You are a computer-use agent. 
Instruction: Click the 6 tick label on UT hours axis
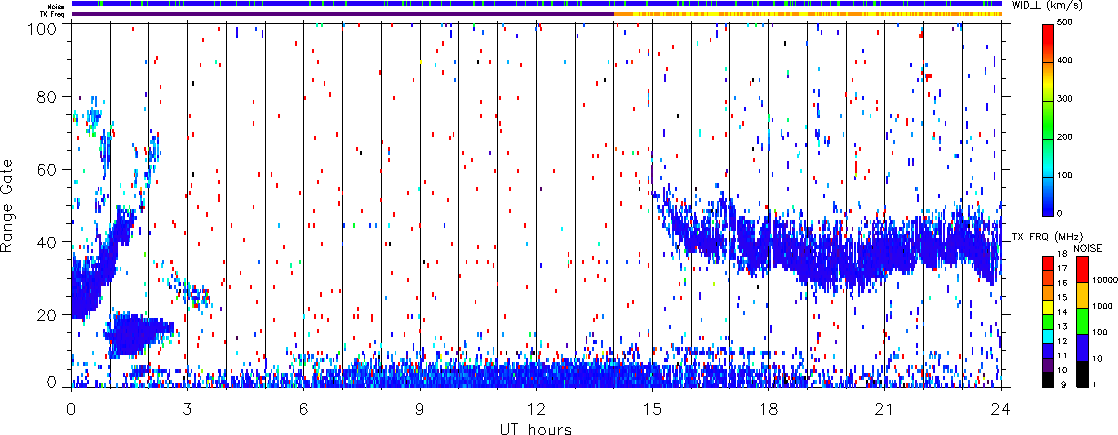coord(304,409)
